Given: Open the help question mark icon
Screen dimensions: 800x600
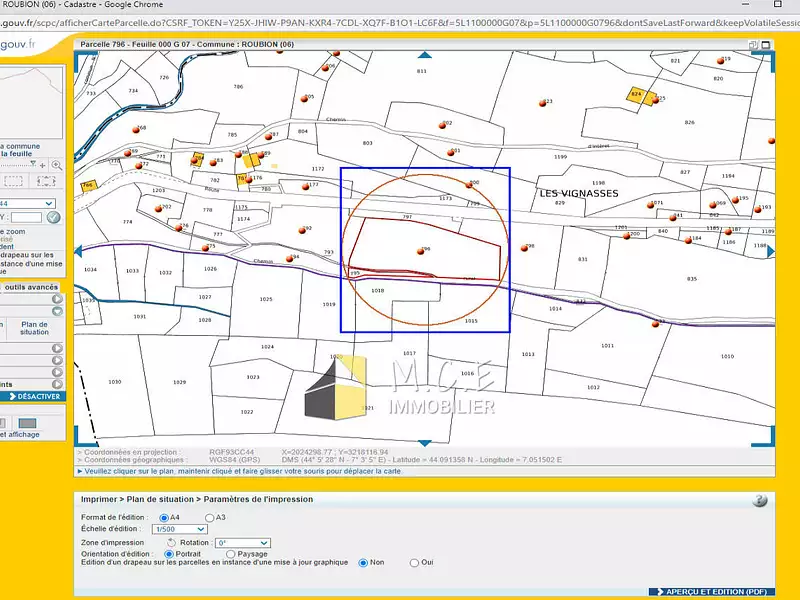Looking at the screenshot, I should [760, 500].
